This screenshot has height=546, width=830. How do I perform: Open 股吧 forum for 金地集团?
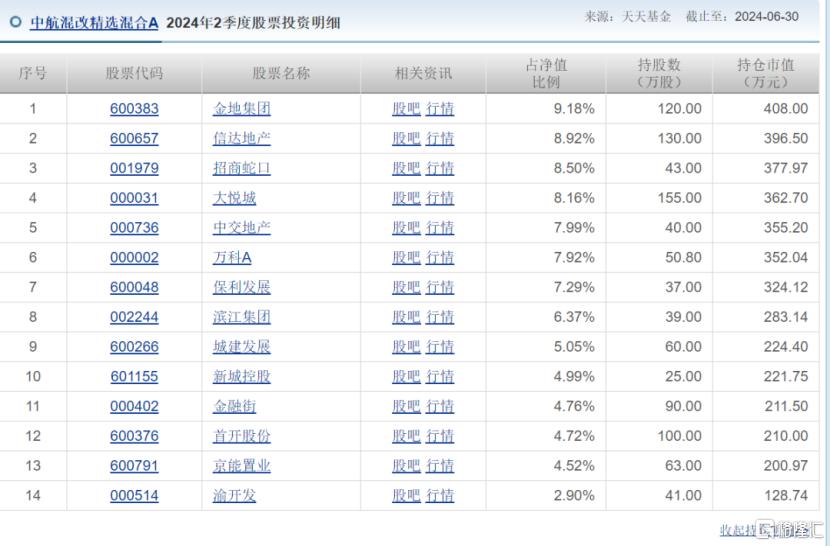tap(406, 109)
